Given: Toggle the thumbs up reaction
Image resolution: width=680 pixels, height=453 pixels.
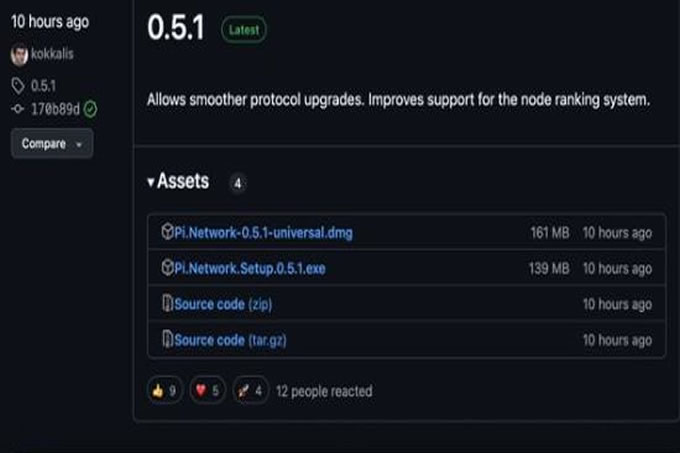Looking at the screenshot, I should tap(165, 391).
